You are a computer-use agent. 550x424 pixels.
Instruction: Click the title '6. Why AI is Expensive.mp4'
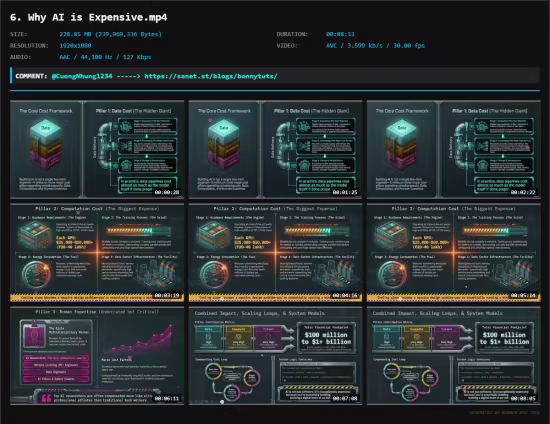[89, 17]
